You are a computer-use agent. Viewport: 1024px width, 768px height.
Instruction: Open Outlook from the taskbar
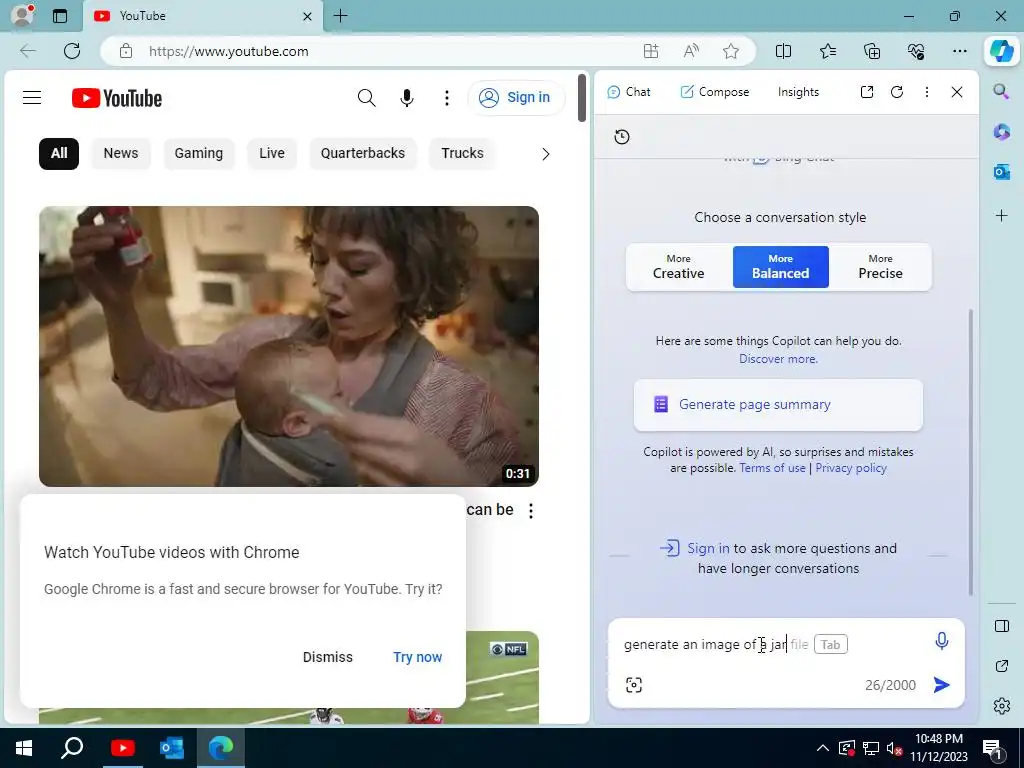tap(171, 748)
